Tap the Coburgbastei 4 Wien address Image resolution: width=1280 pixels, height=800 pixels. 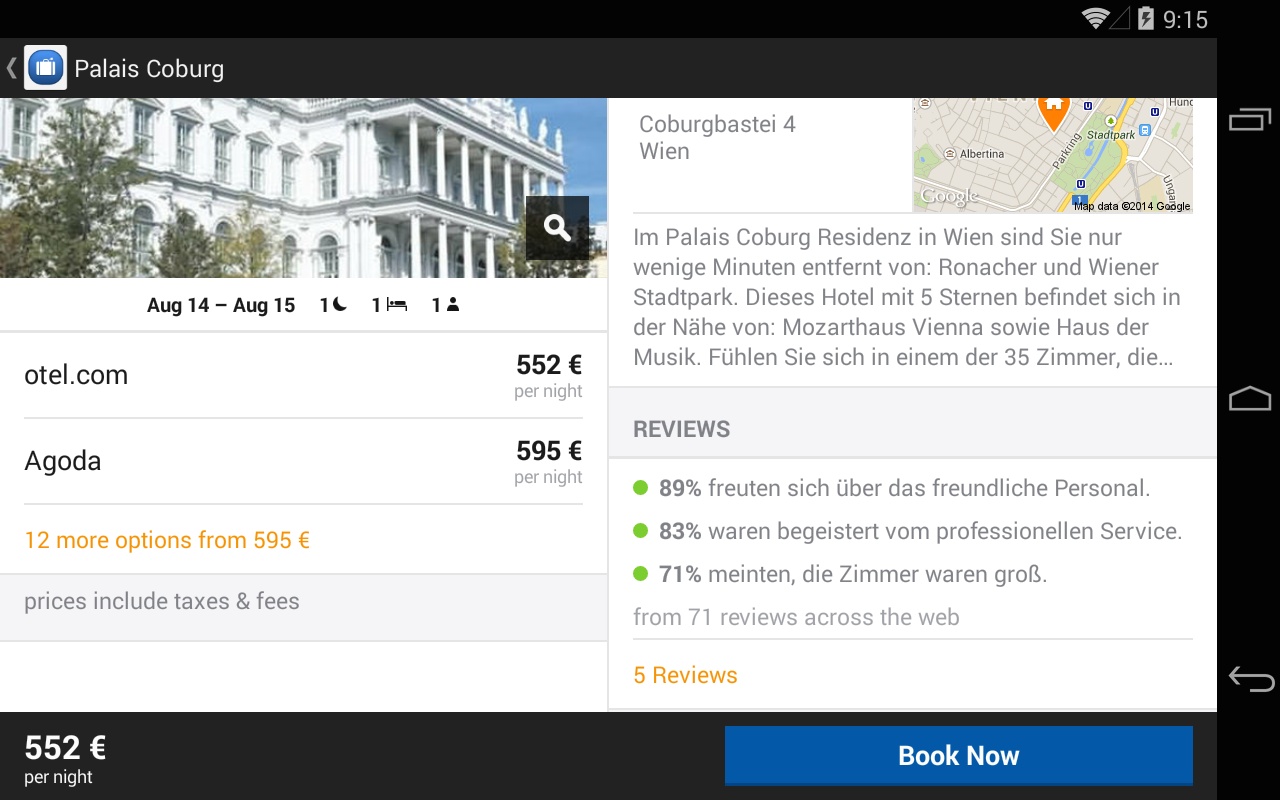click(717, 138)
